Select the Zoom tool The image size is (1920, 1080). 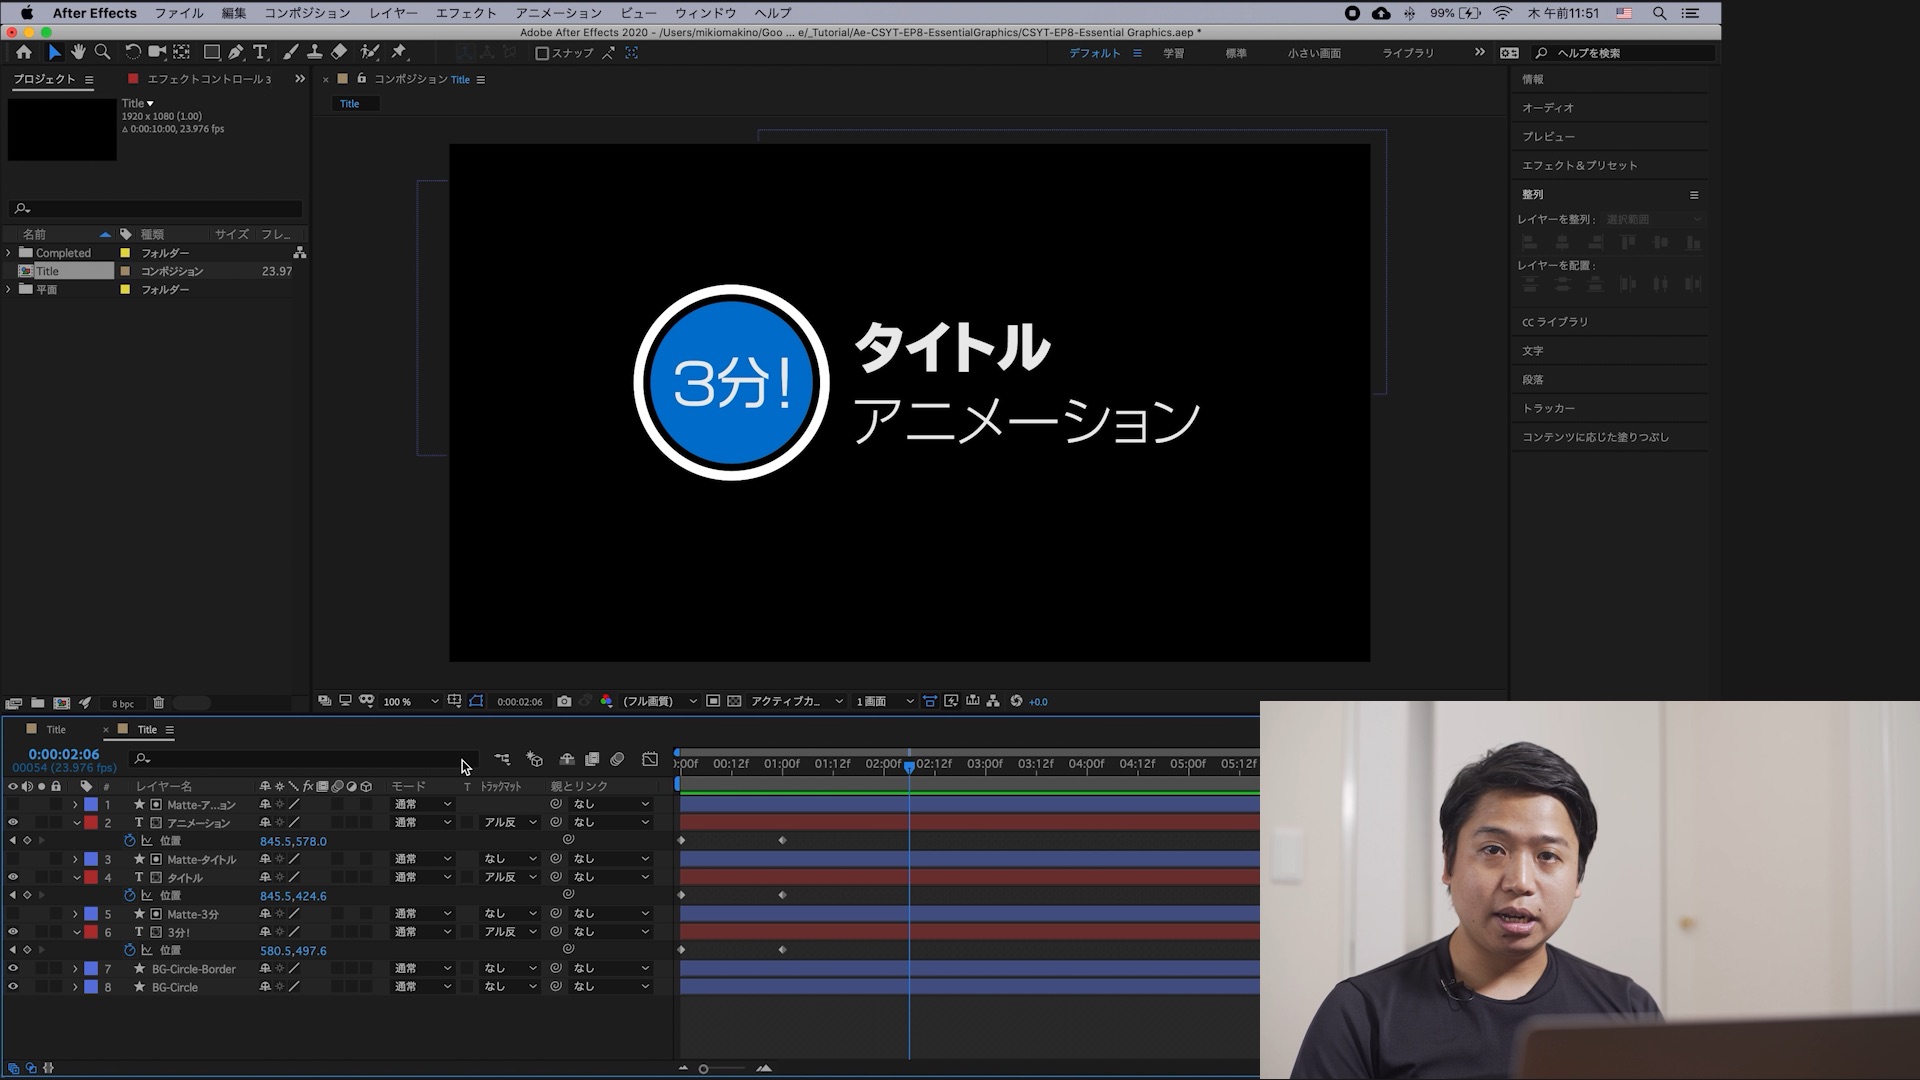click(102, 52)
